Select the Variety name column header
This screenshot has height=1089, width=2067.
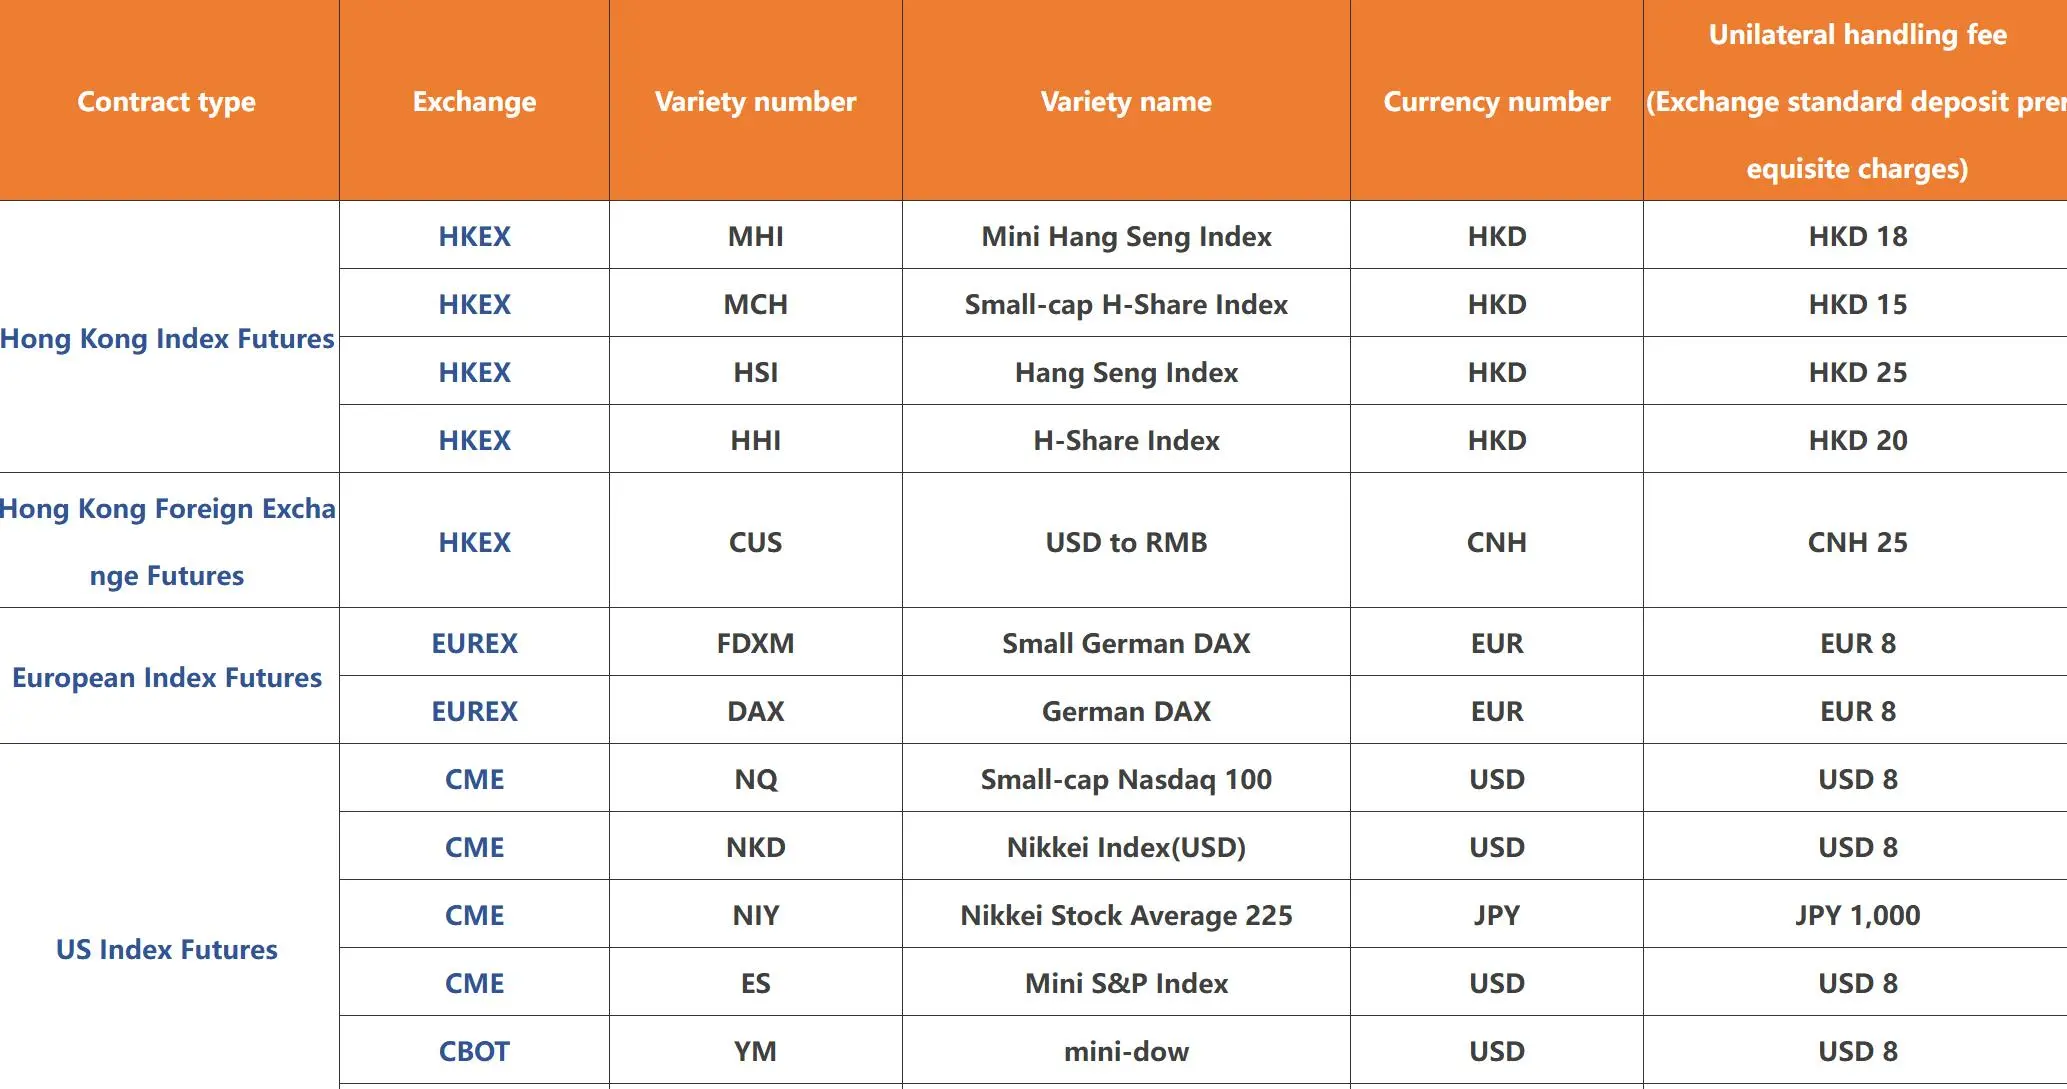(x=1126, y=102)
